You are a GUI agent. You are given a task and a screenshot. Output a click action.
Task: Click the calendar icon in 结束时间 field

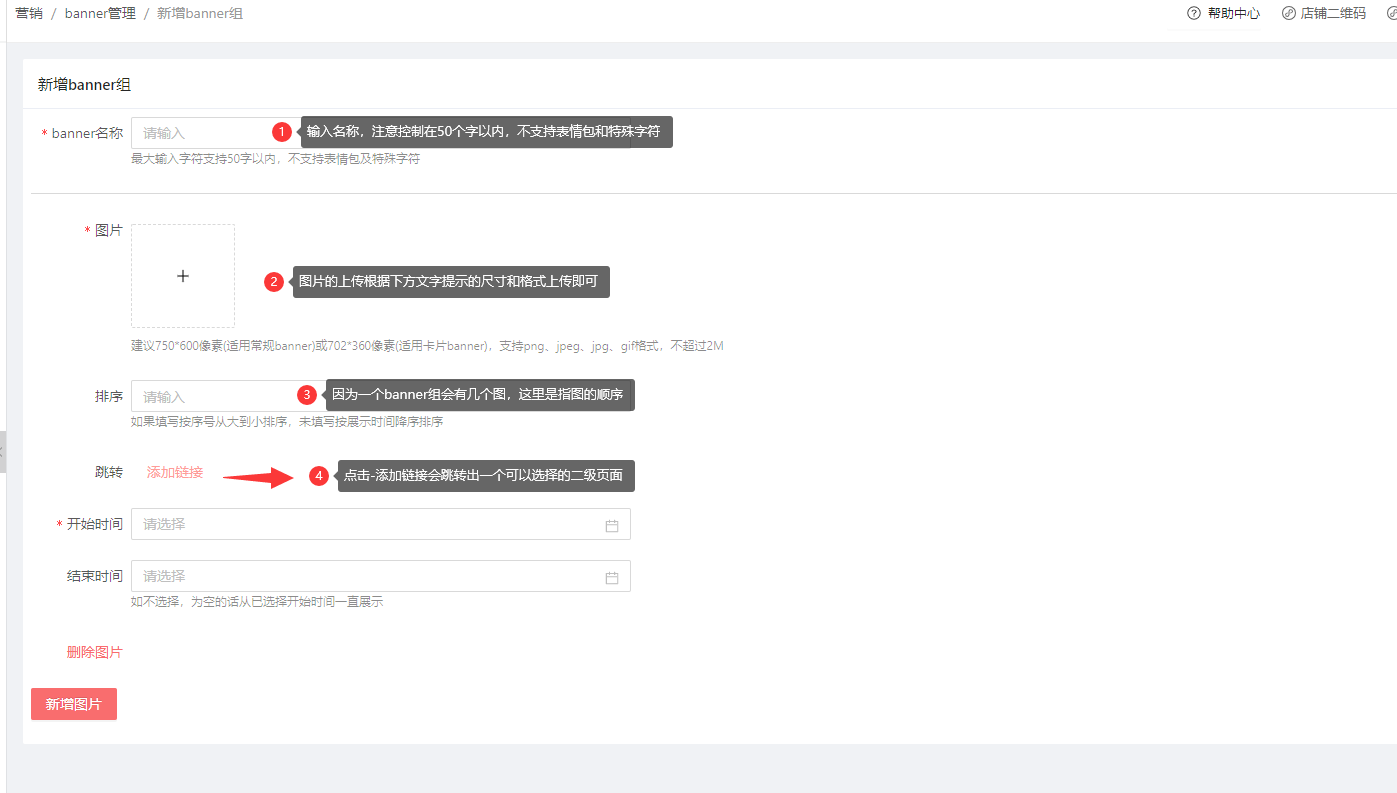pyautogui.click(x=612, y=577)
